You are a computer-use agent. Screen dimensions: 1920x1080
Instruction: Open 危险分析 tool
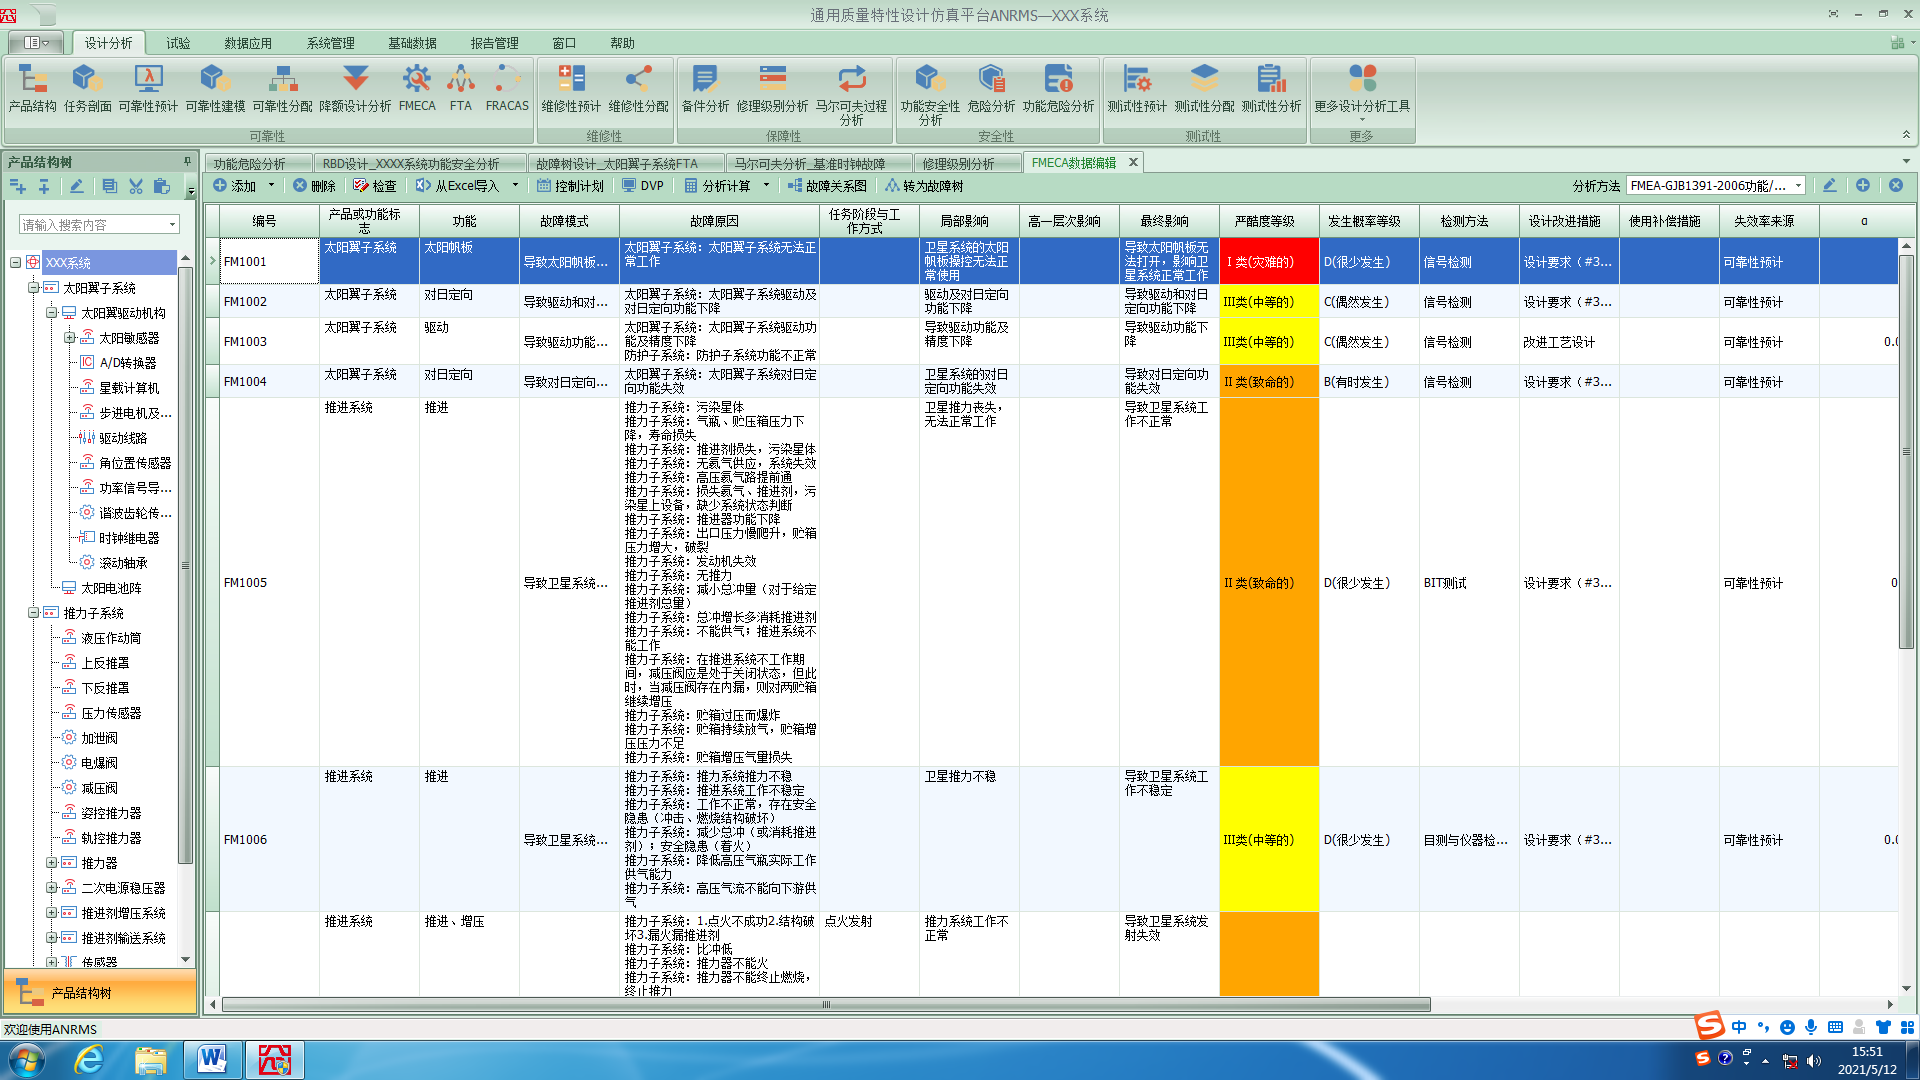(991, 88)
